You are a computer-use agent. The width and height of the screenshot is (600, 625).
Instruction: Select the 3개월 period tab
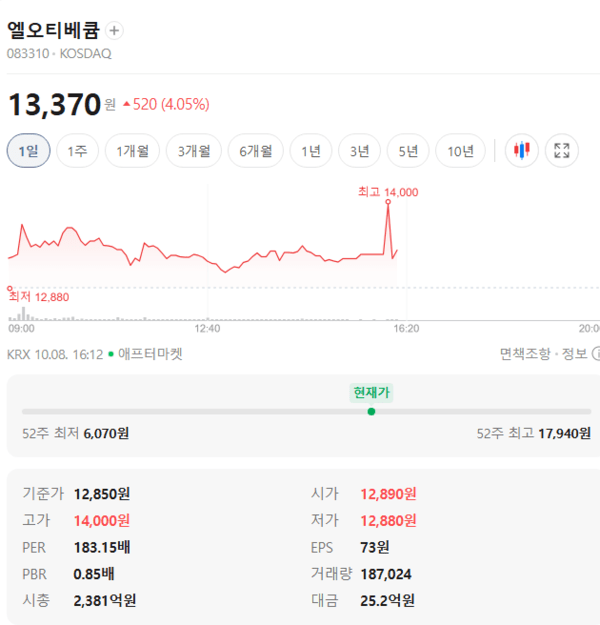point(194,151)
